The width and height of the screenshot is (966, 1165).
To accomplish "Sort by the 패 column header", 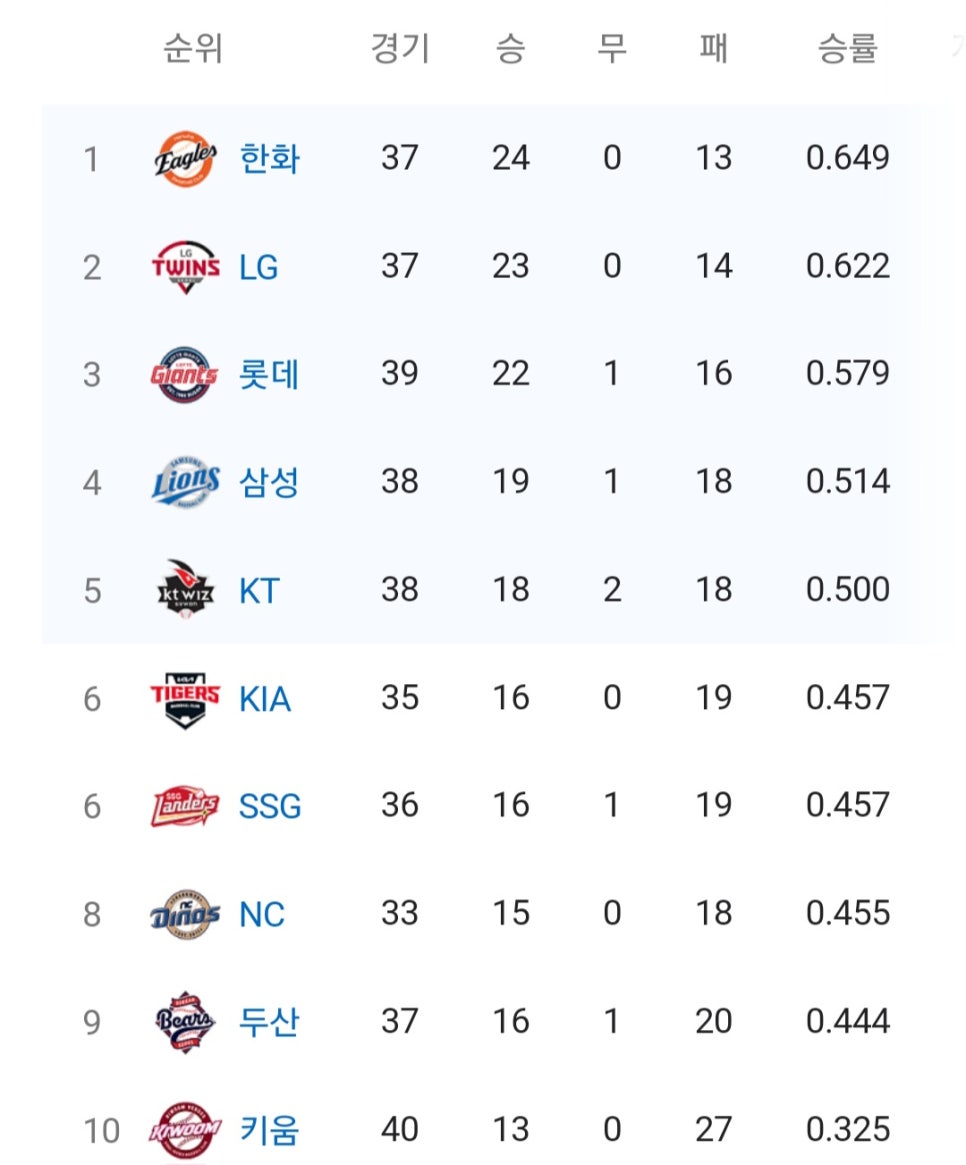I will [713, 49].
